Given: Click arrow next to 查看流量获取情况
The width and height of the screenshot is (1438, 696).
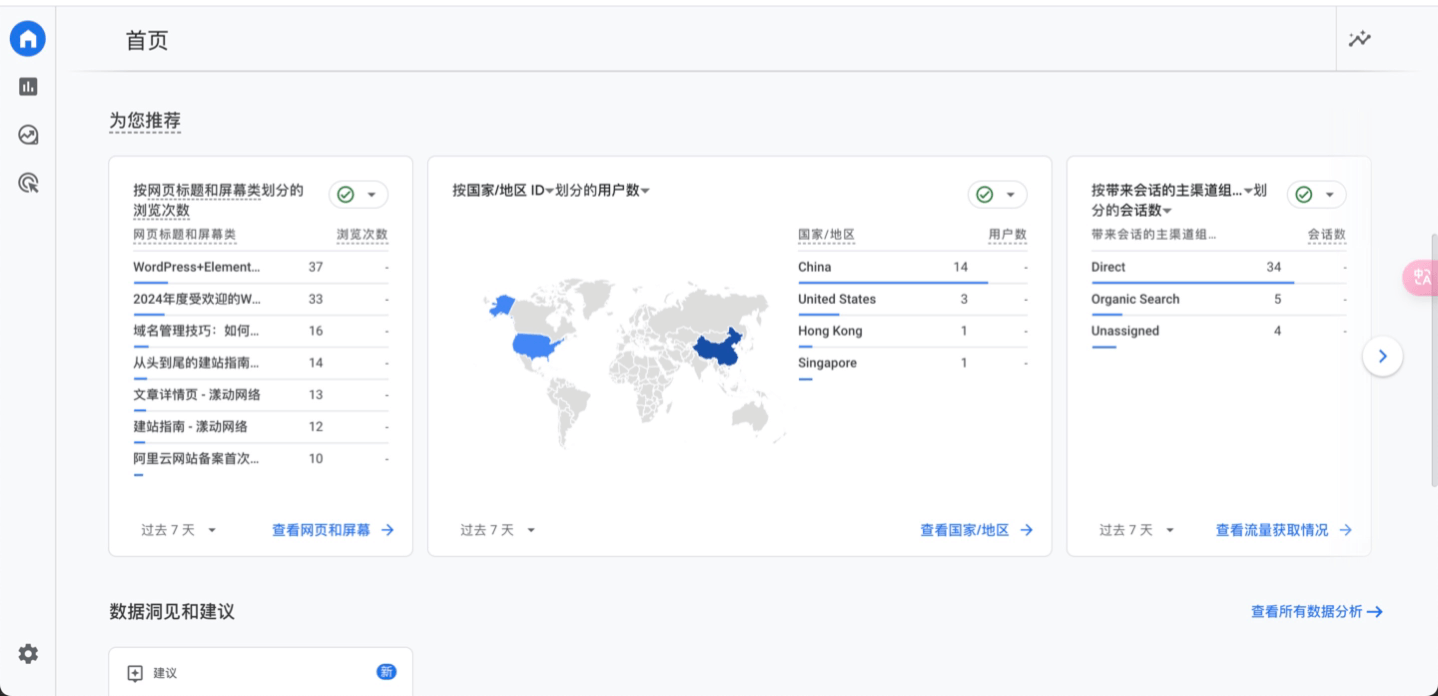Looking at the screenshot, I should click(x=1345, y=530).
